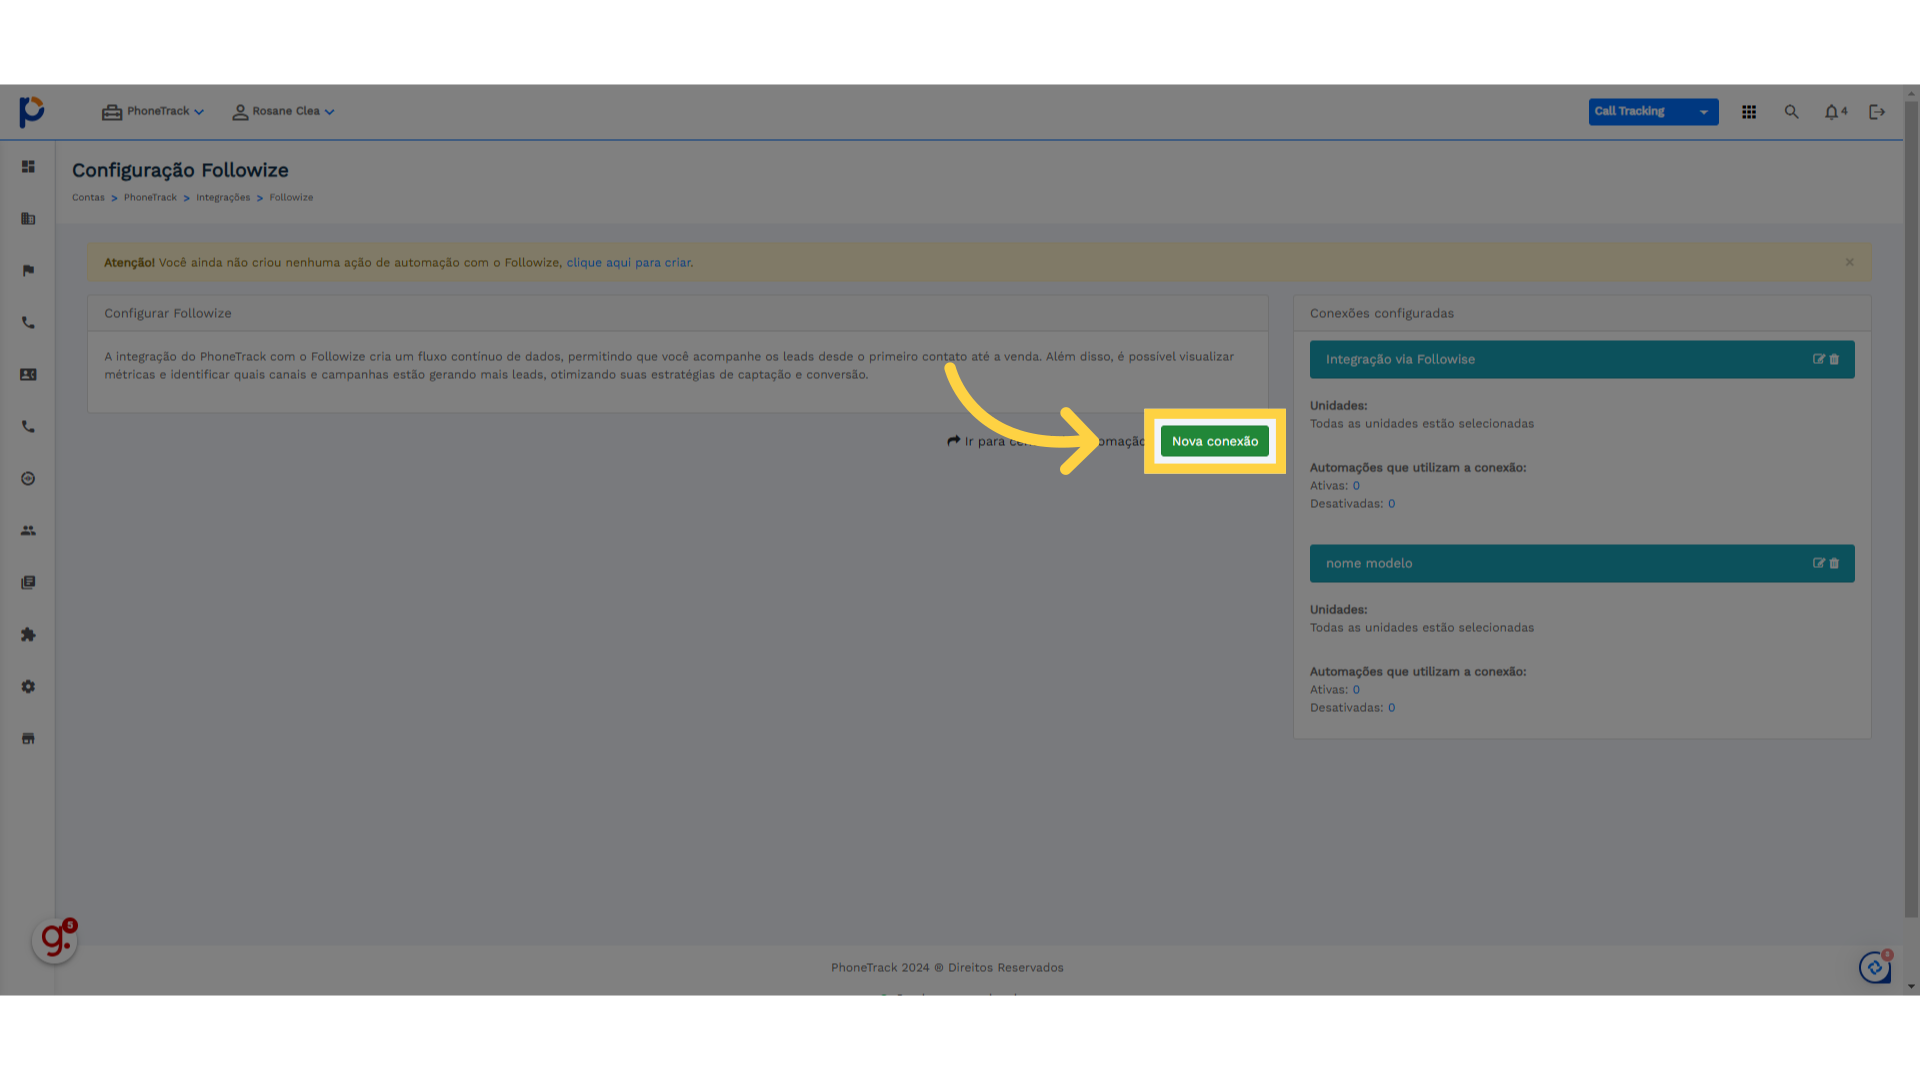Viewport: 1920px width, 1080px height.
Task: Click 'PhoneTrack 2024 © Direitos Reservados' footer text
Action: pos(947,967)
